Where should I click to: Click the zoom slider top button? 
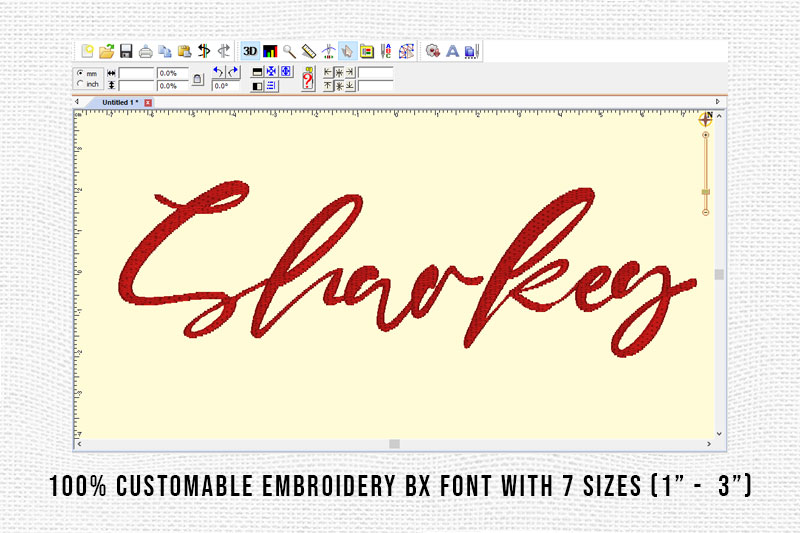tap(706, 135)
